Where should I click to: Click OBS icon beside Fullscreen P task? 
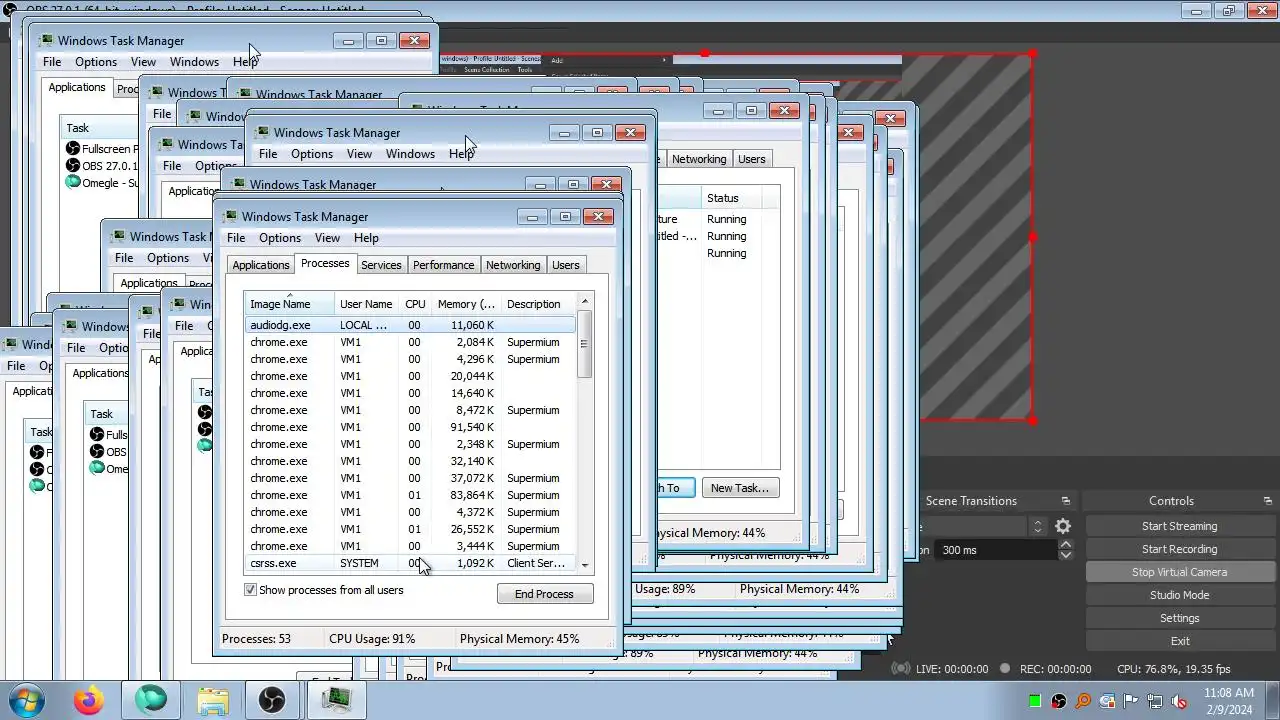(72, 149)
